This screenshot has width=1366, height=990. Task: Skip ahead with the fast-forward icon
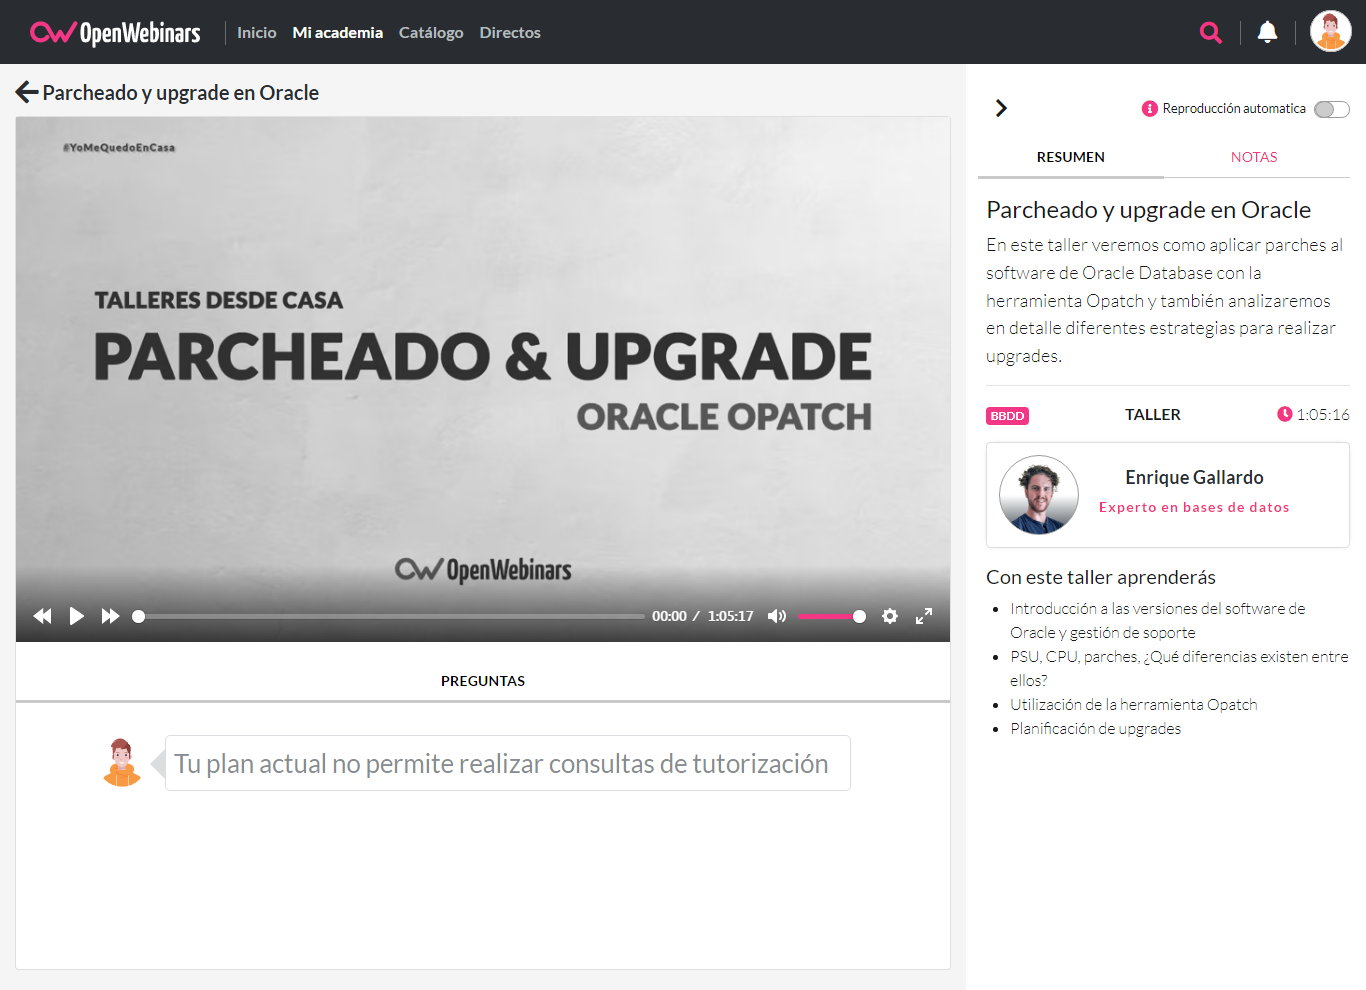(x=110, y=616)
